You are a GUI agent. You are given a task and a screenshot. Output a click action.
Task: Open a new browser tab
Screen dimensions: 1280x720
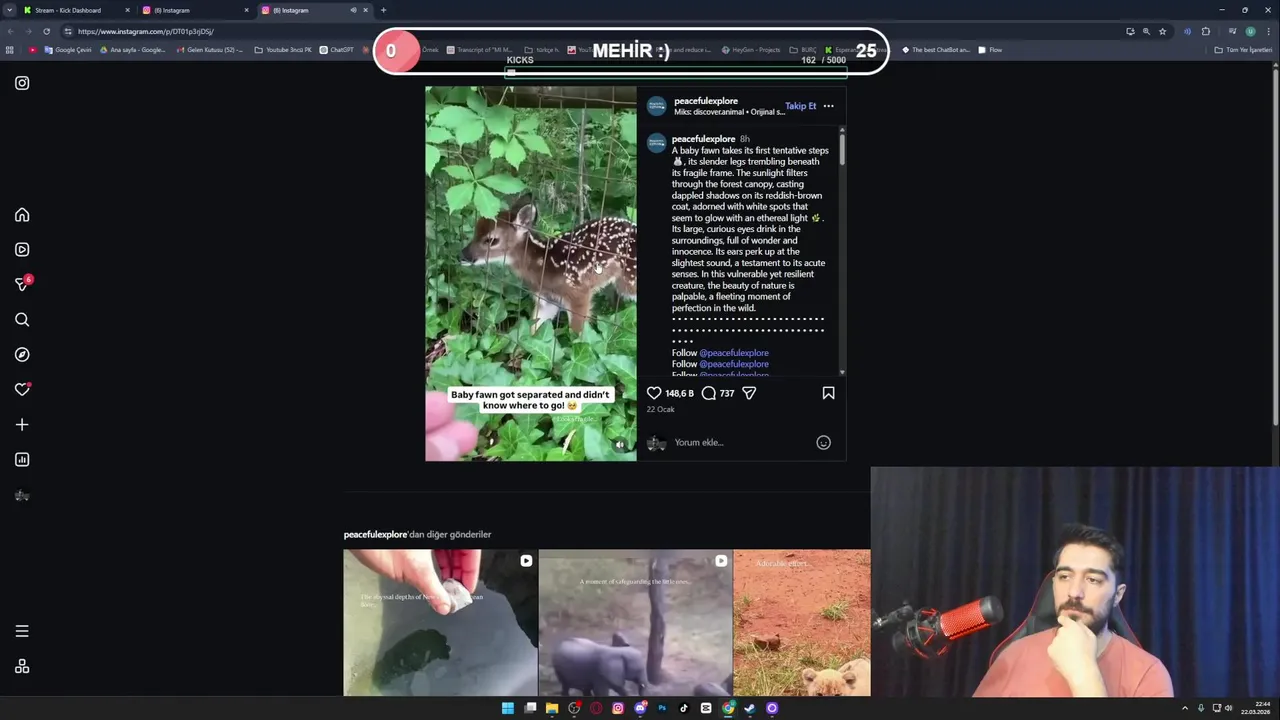(x=383, y=10)
